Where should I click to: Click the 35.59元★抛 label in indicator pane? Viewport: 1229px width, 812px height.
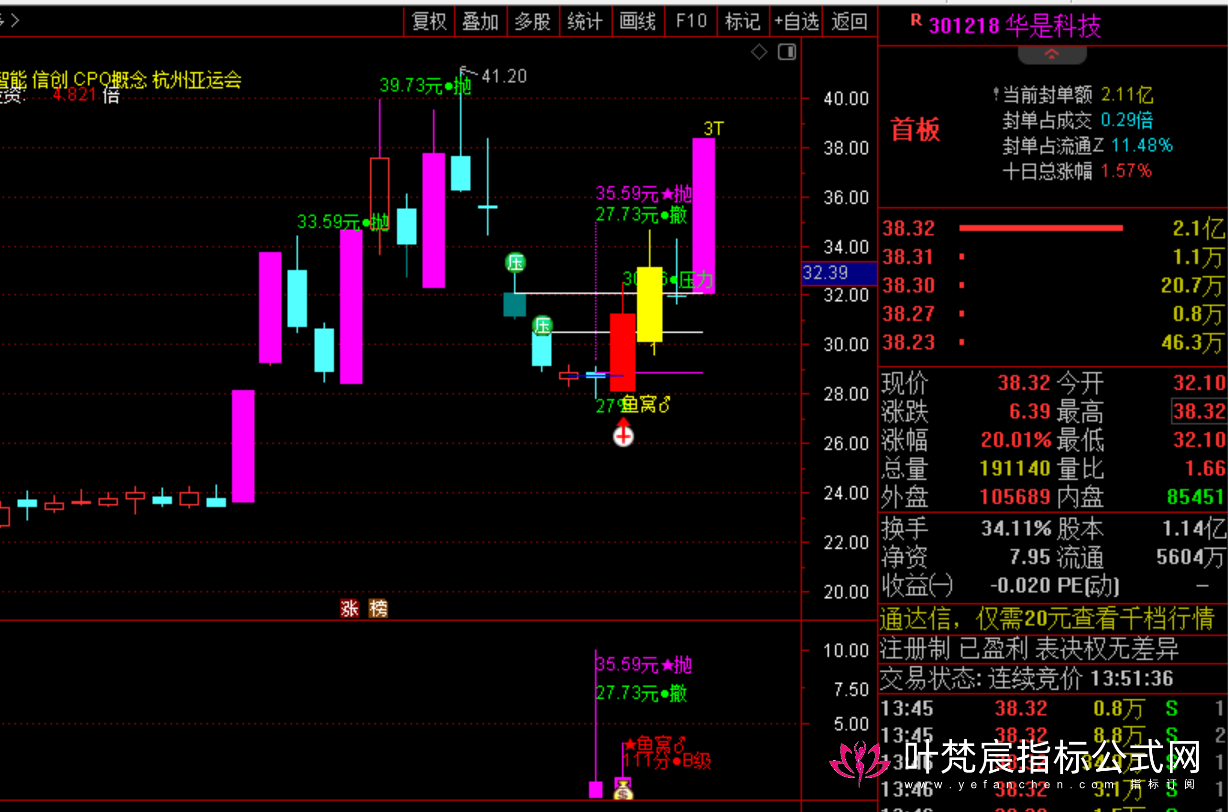[643, 665]
